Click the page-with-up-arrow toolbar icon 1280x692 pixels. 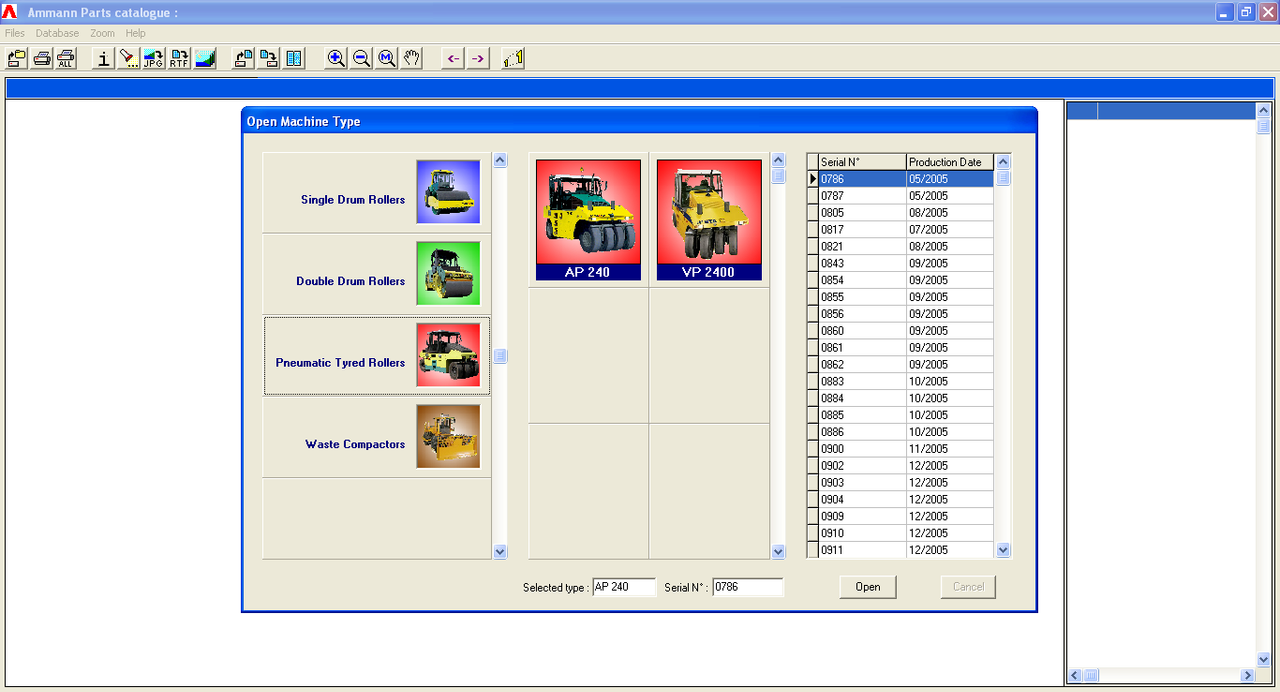(x=243, y=58)
